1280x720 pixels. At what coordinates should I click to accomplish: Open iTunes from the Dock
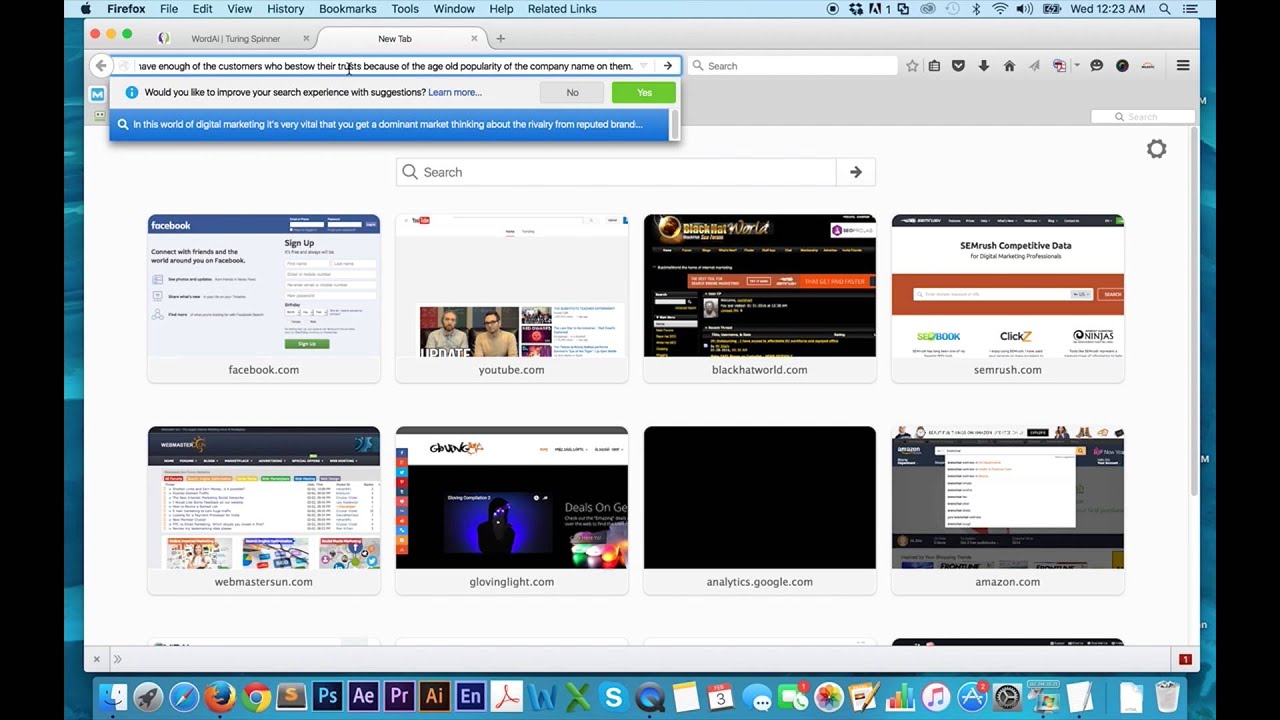(935, 696)
